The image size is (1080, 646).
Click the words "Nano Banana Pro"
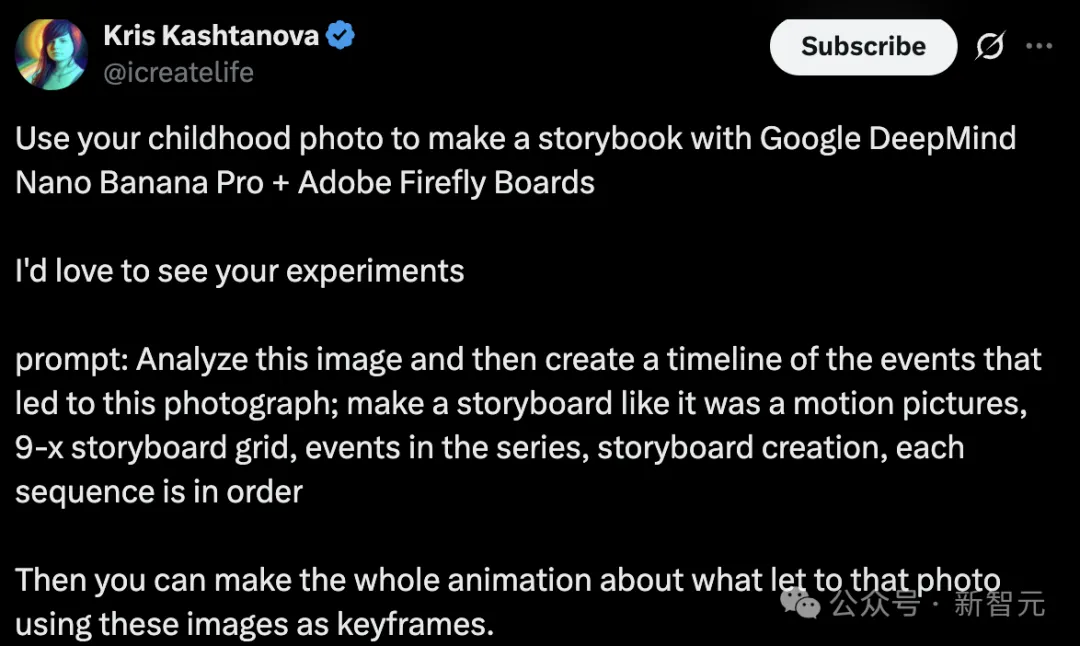pos(140,183)
